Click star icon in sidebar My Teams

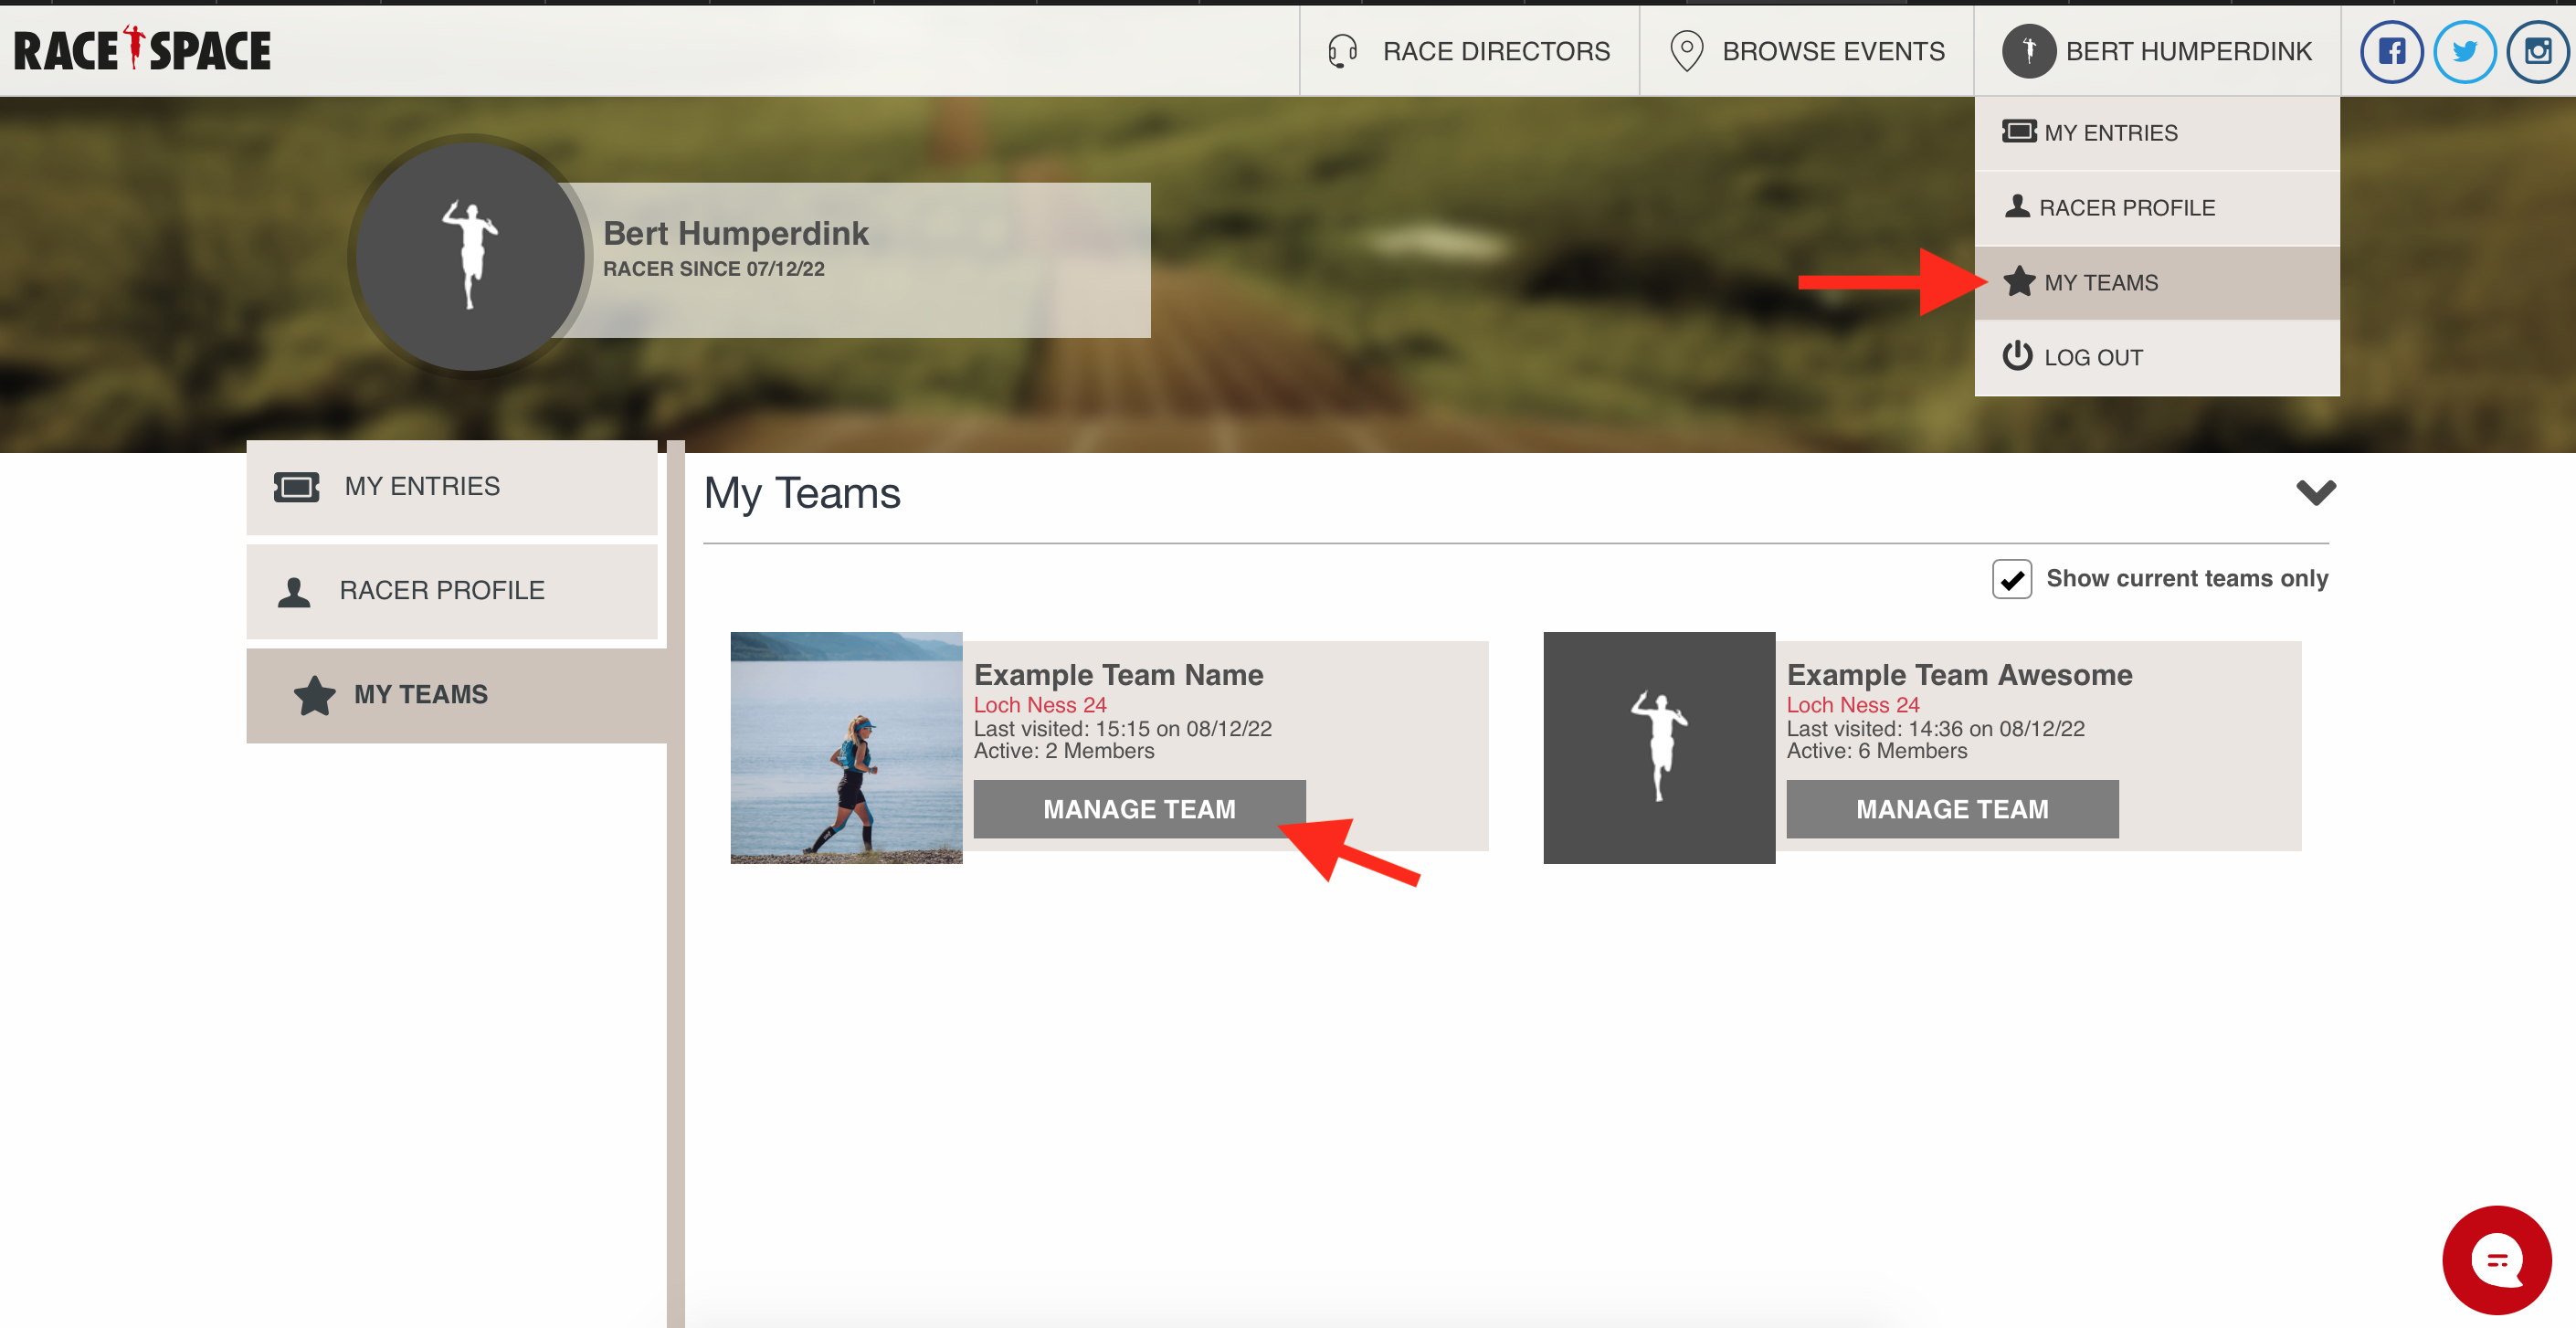[314, 695]
